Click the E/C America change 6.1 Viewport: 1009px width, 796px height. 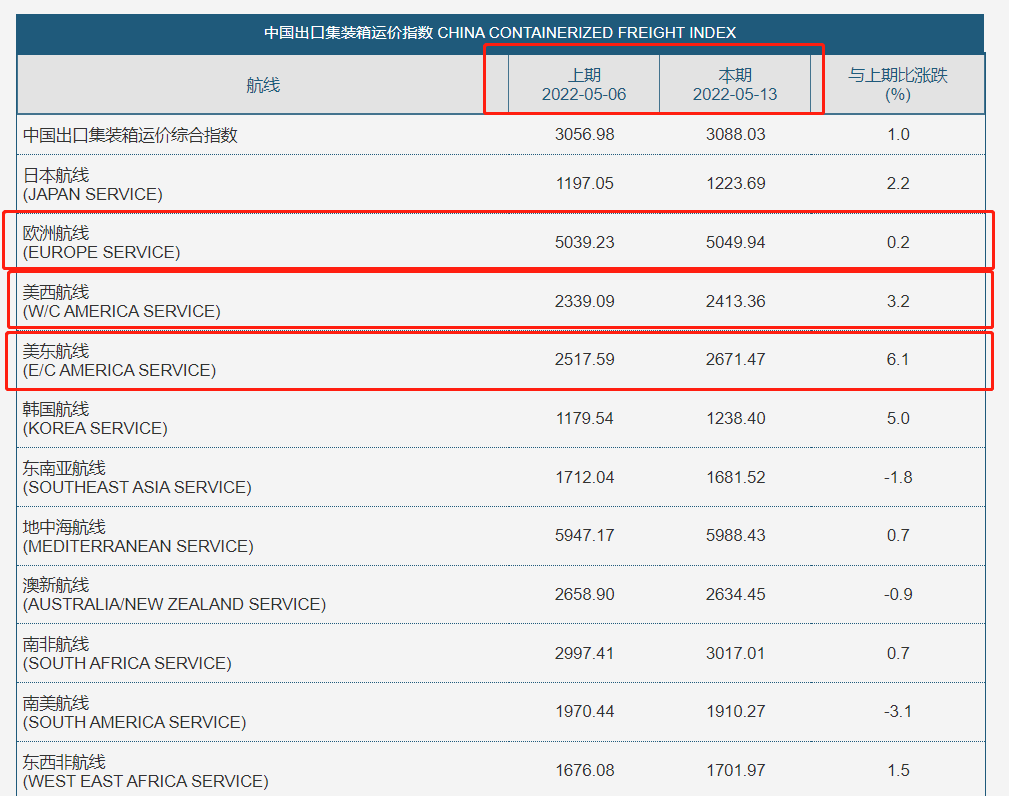[x=898, y=359]
